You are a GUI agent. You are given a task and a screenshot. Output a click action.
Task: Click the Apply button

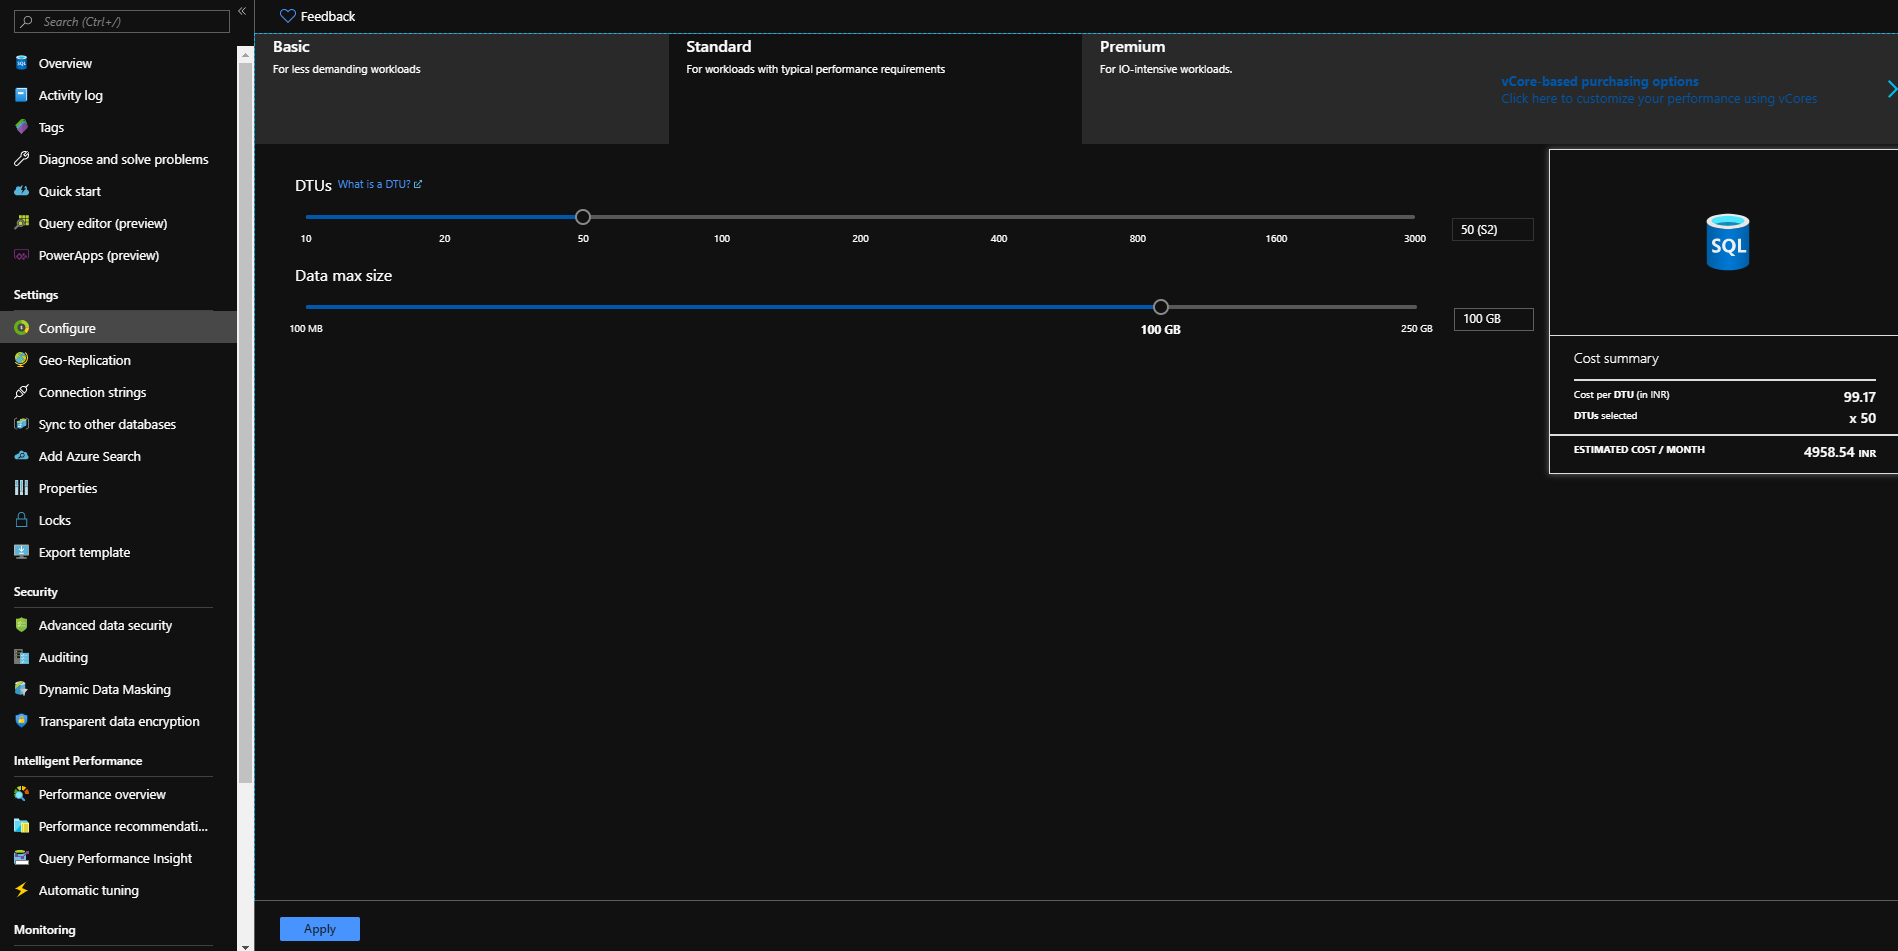point(319,929)
